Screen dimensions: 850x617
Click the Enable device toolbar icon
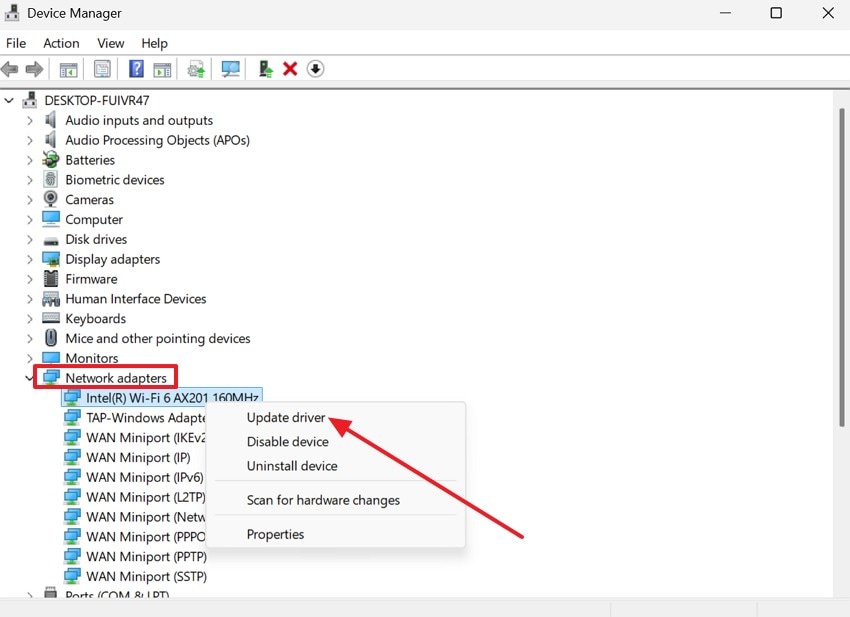(x=266, y=69)
